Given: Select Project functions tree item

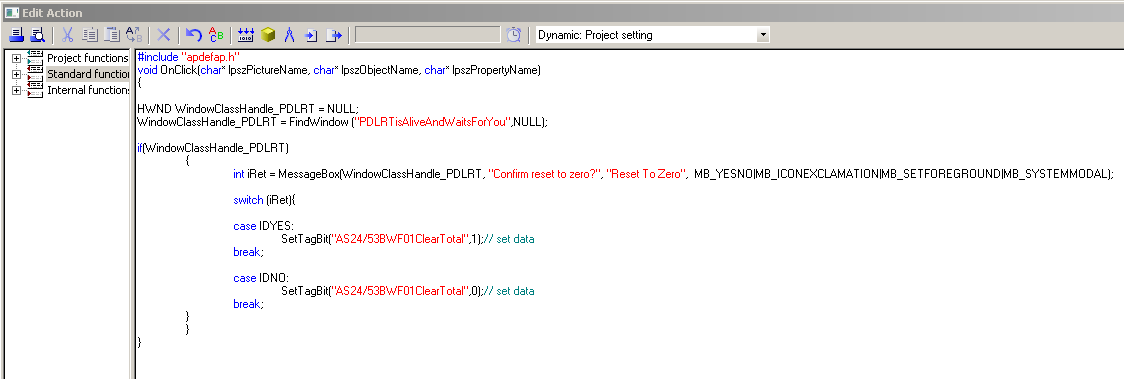Looking at the screenshot, I should point(87,58).
